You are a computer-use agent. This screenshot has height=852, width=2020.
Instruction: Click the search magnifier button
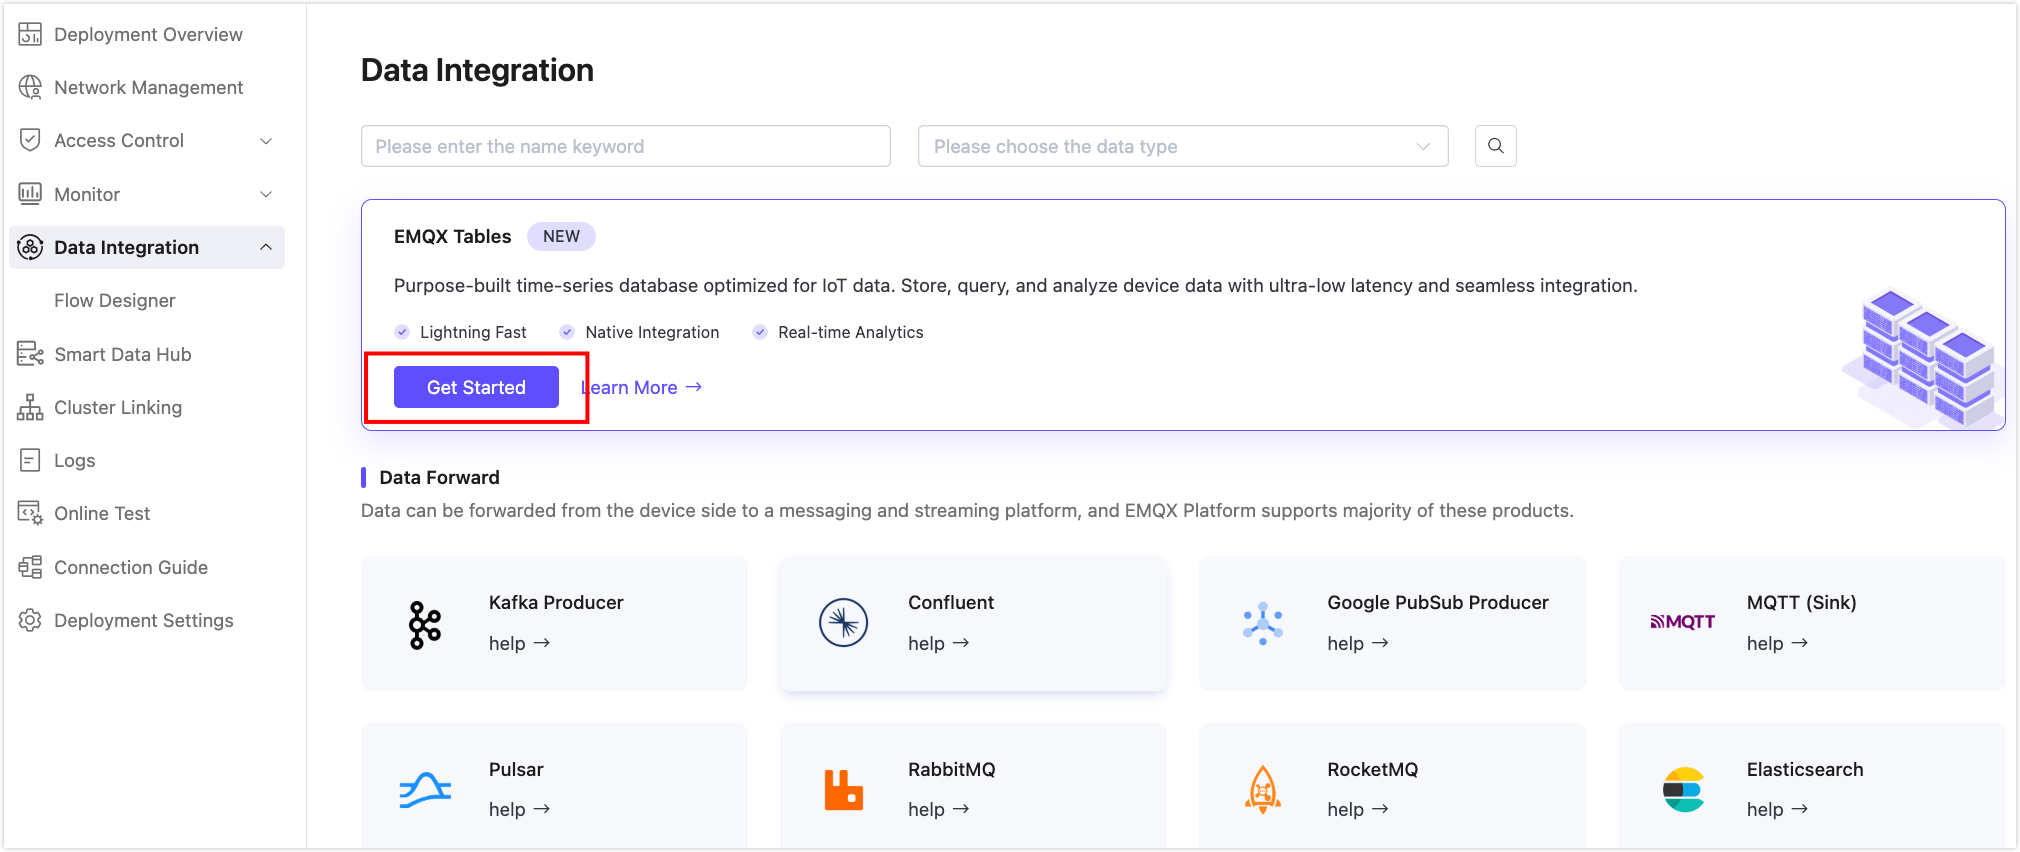click(1496, 146)
